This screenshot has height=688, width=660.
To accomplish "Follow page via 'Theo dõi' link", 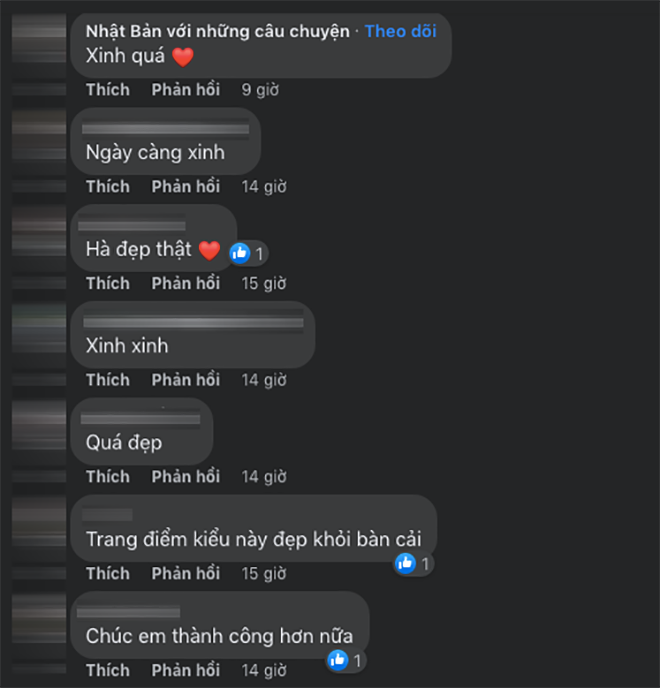I will [400, 31].
